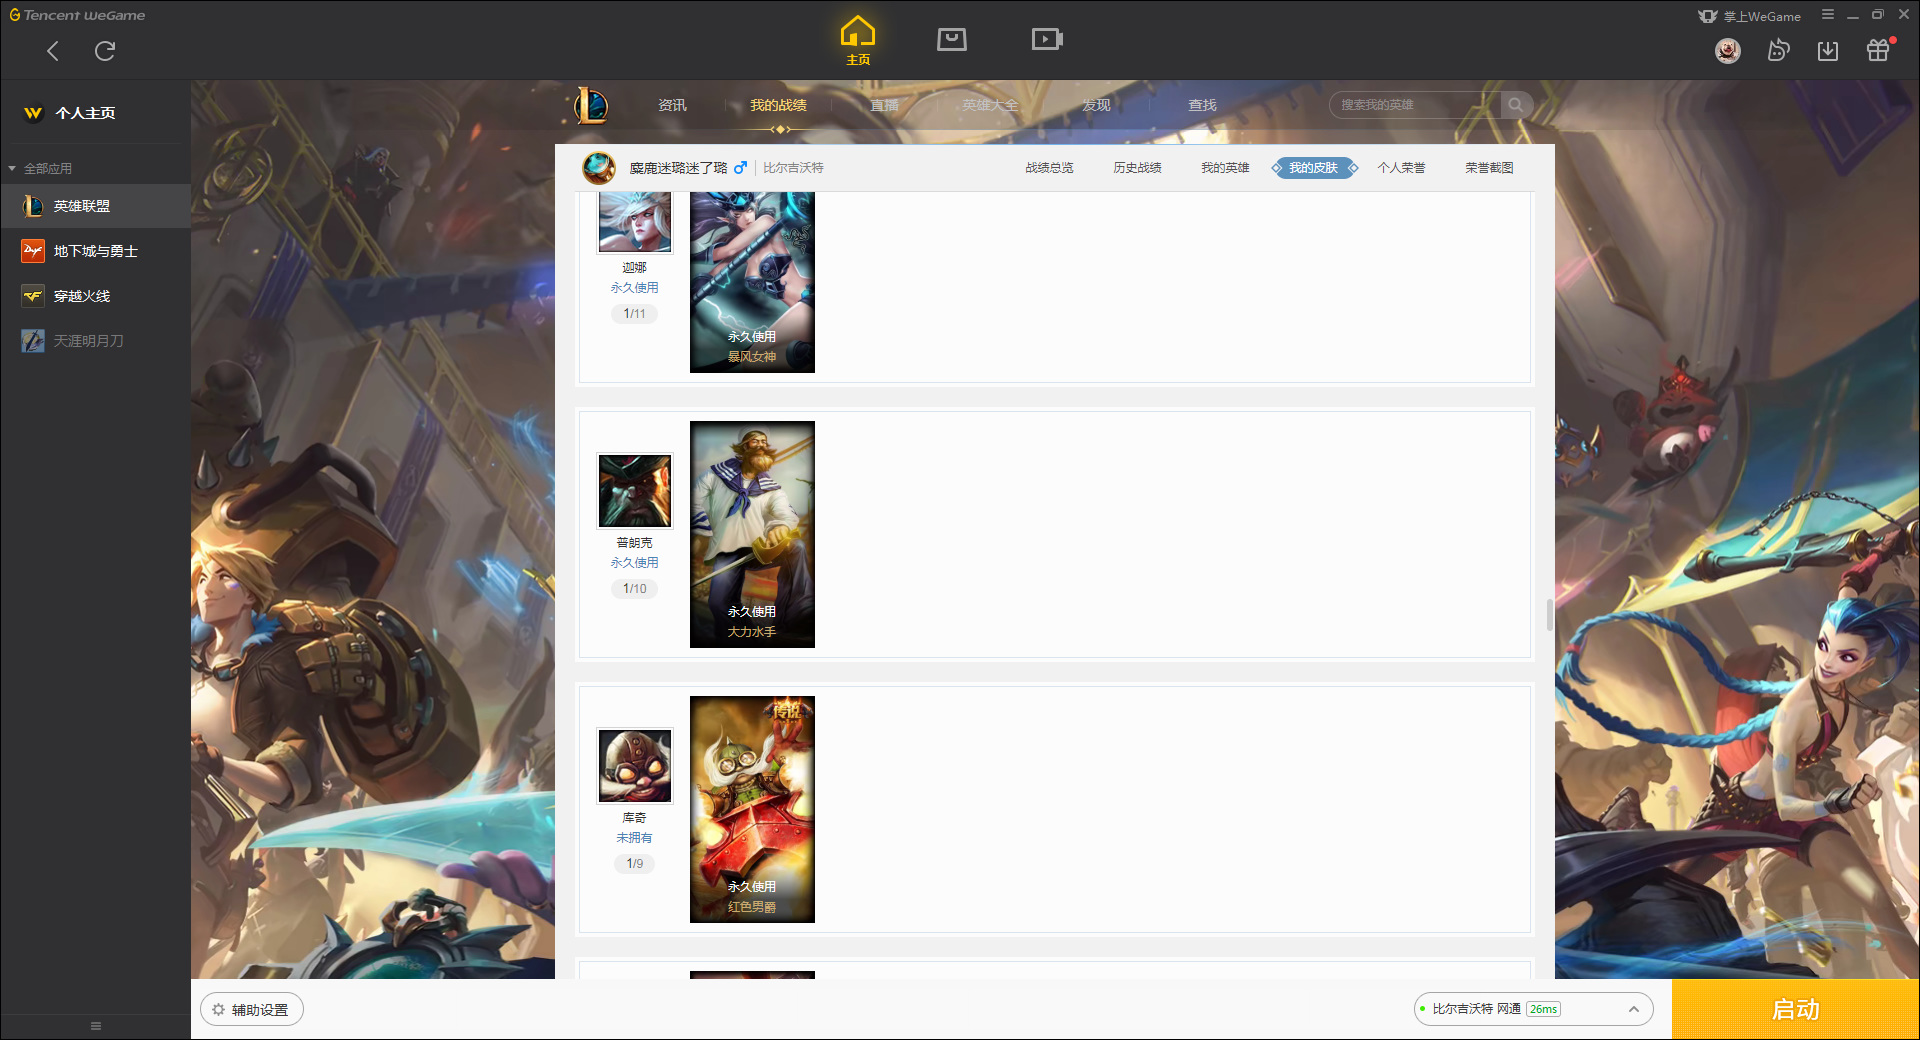Collapse the 全部应用 section
This screenshot has height=1040, width=1920.
click(x=40, y=168)
